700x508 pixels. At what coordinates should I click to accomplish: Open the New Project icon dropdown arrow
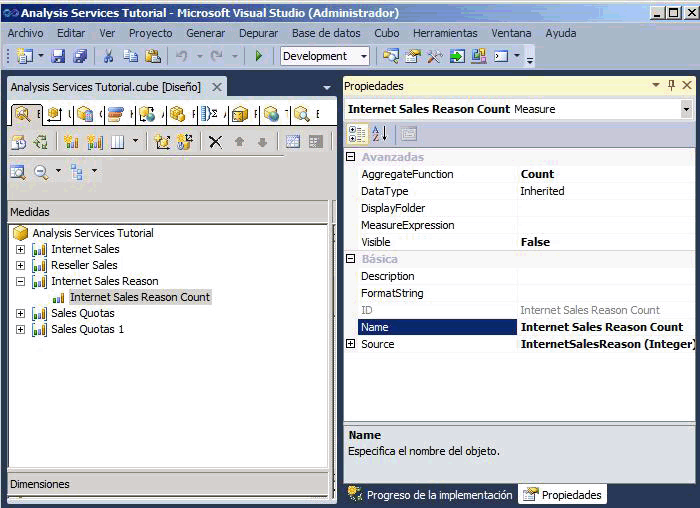coord(41,56)
